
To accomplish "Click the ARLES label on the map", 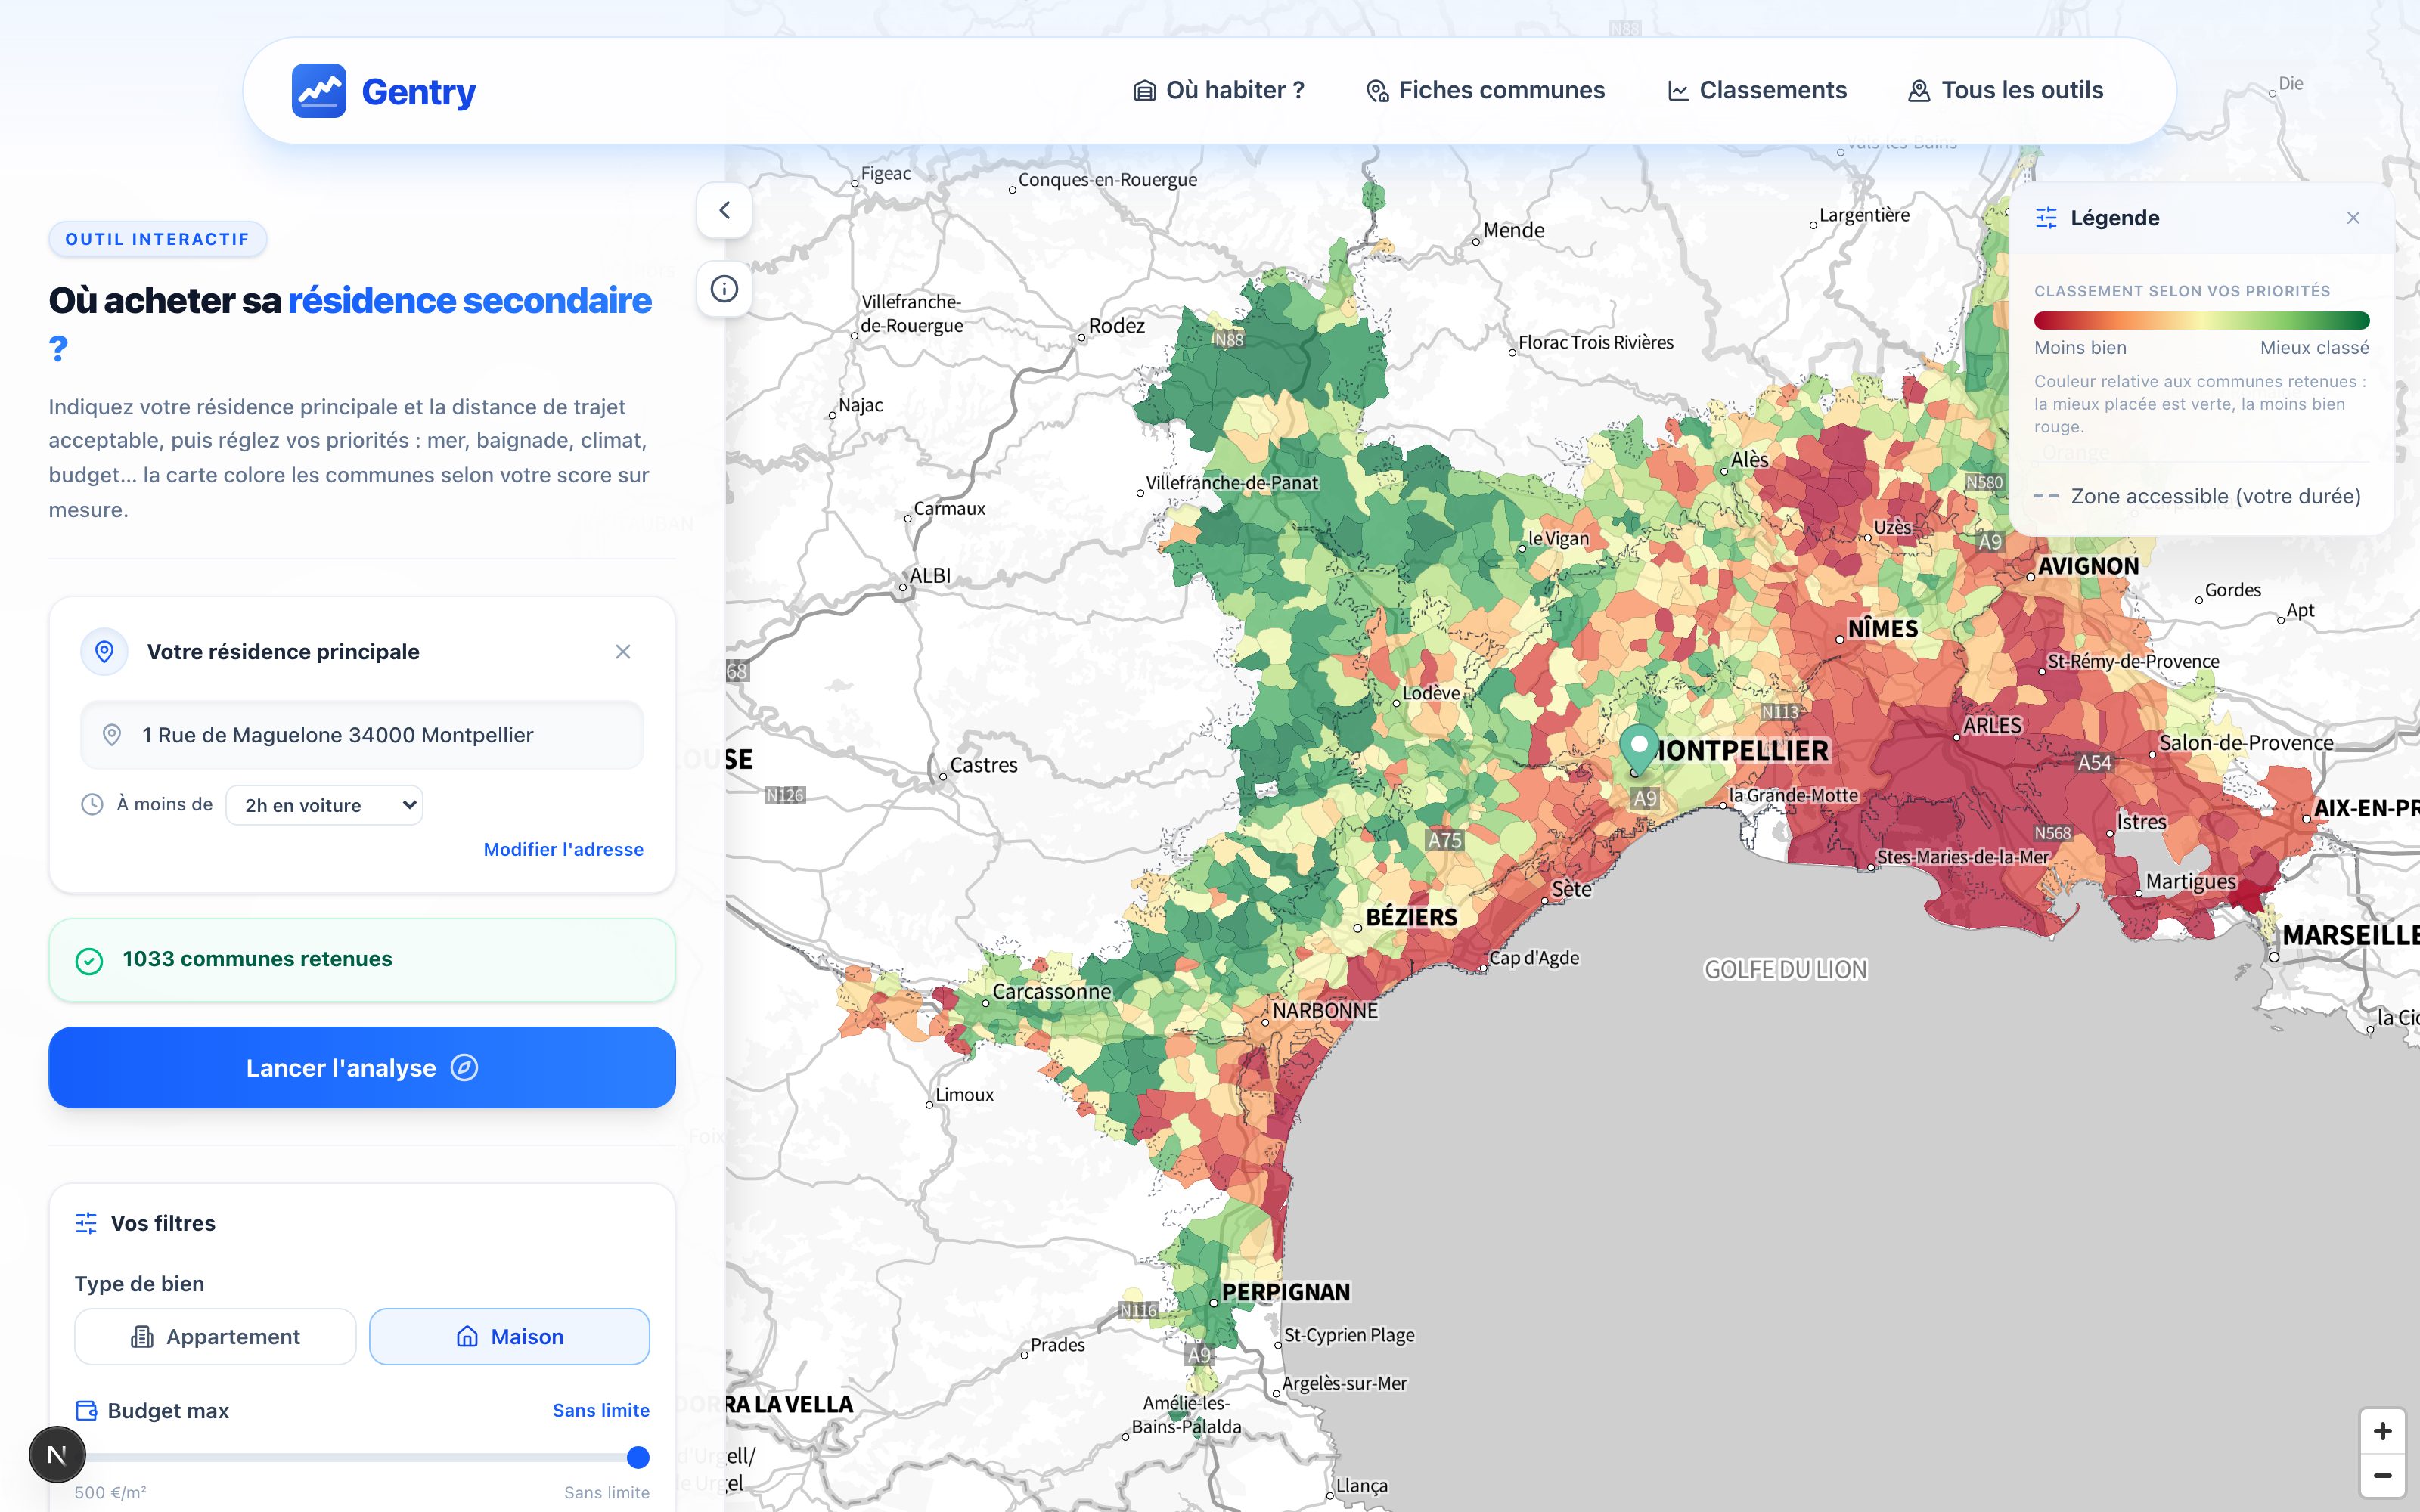I will click(x=1992, y=726).
